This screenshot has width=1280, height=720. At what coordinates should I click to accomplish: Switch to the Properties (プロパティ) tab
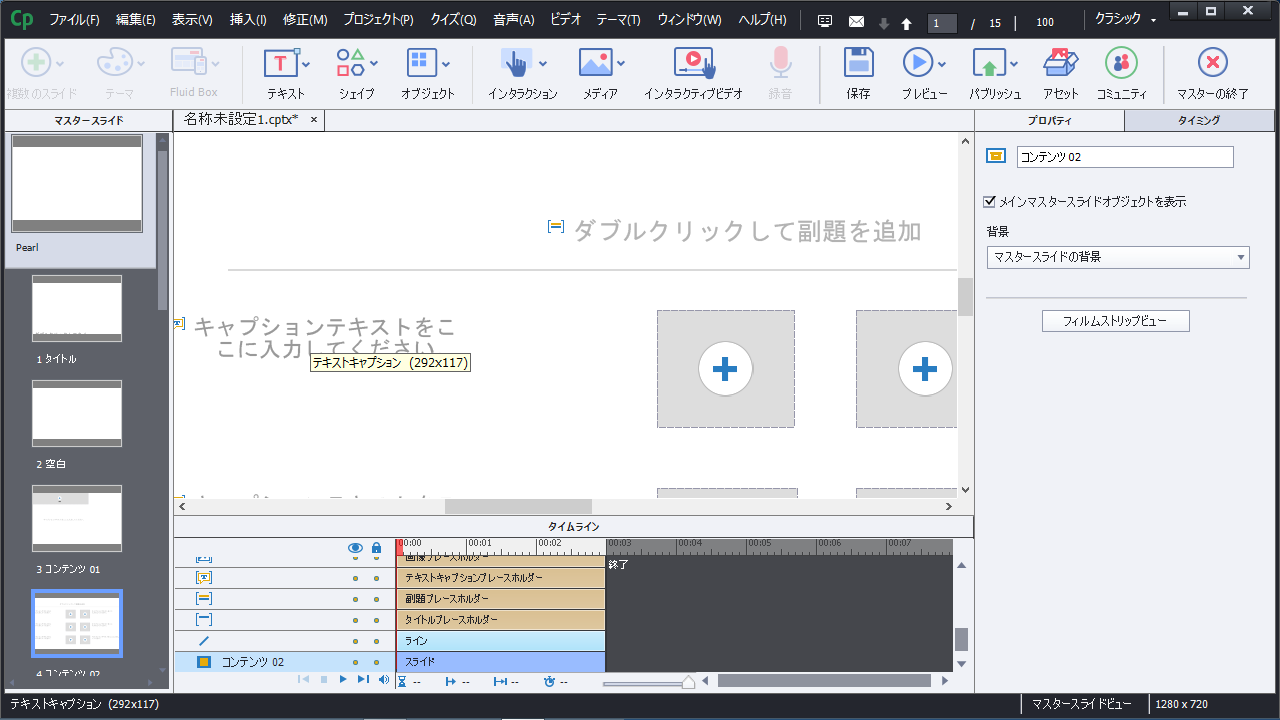[1049, 121]
